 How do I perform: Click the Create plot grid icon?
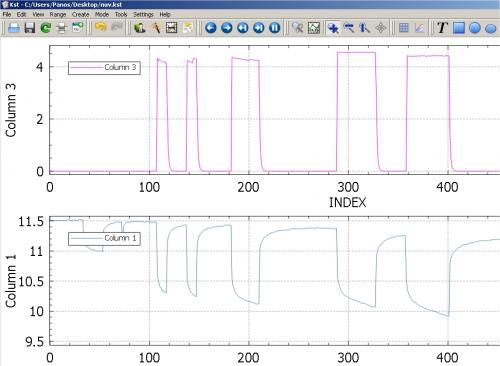tap(404, 28)
